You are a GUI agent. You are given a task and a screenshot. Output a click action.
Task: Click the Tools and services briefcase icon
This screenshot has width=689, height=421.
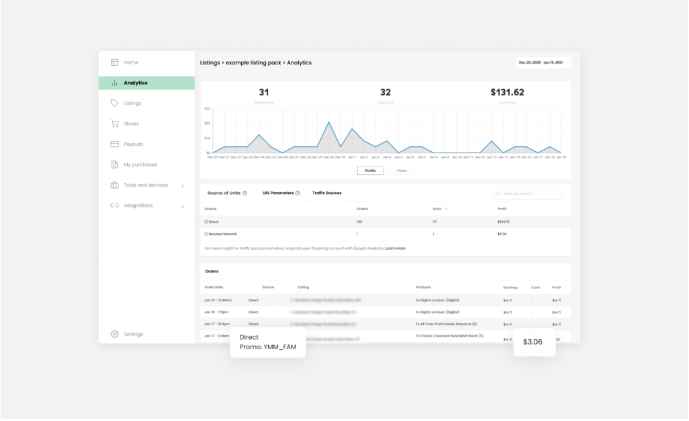click(114, 185)
